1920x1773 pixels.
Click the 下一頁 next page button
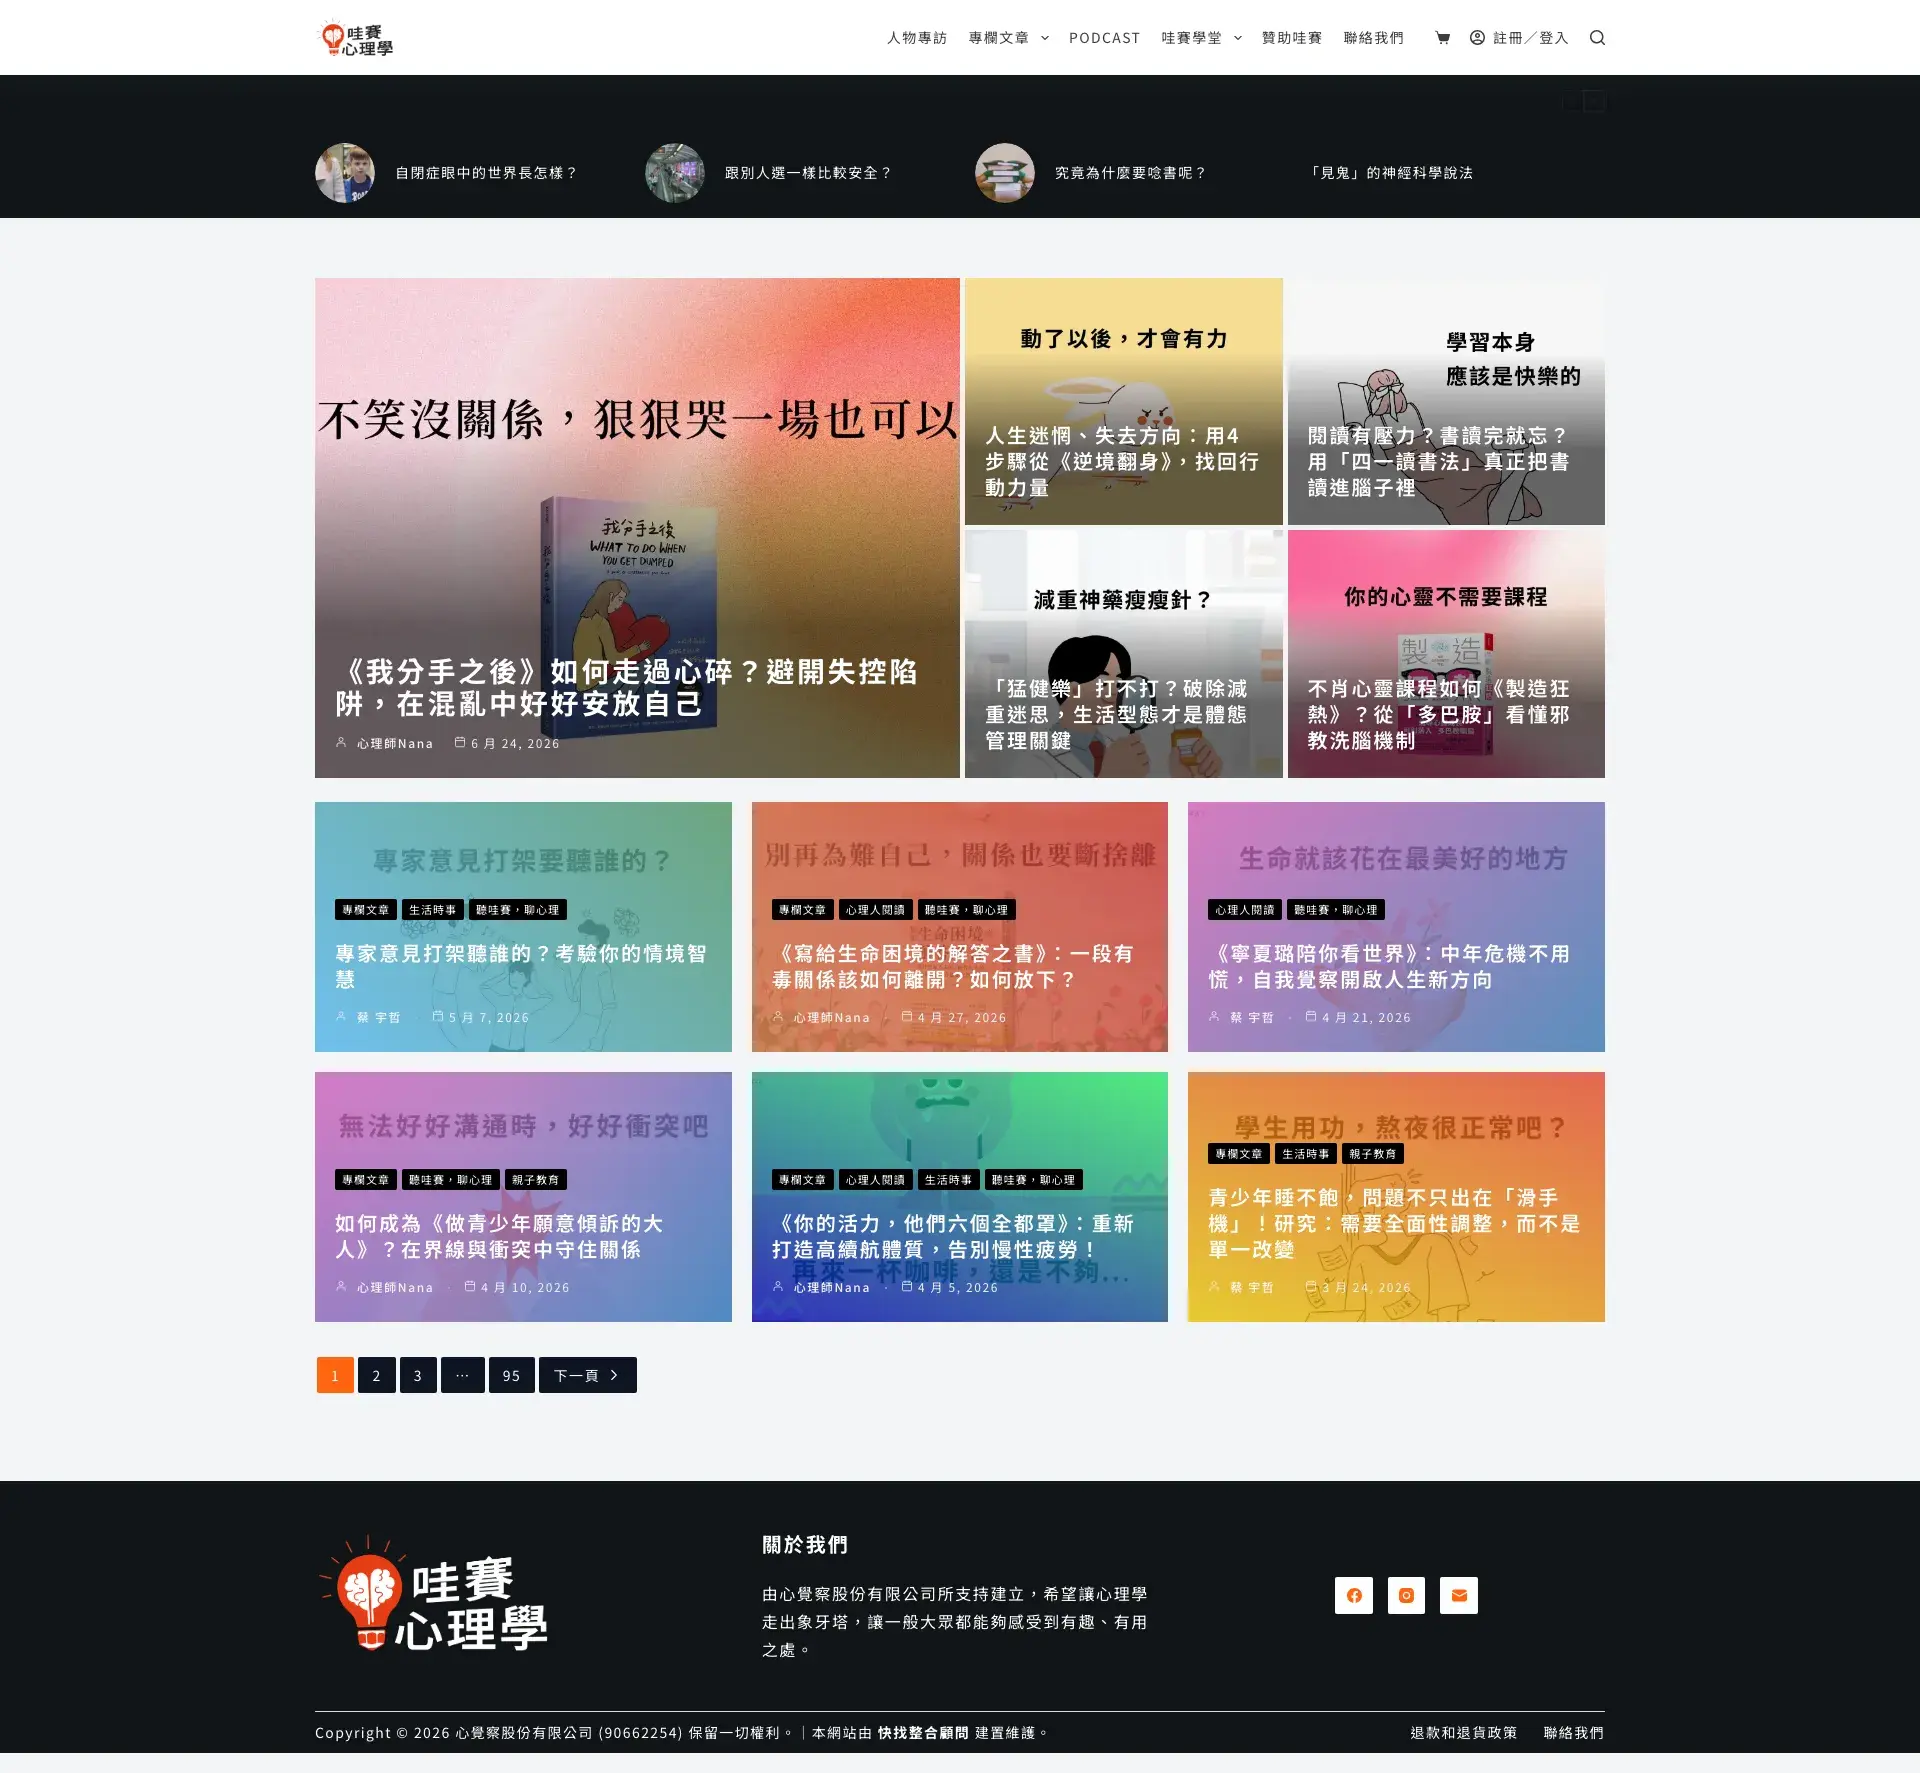tap(588, 1375)
